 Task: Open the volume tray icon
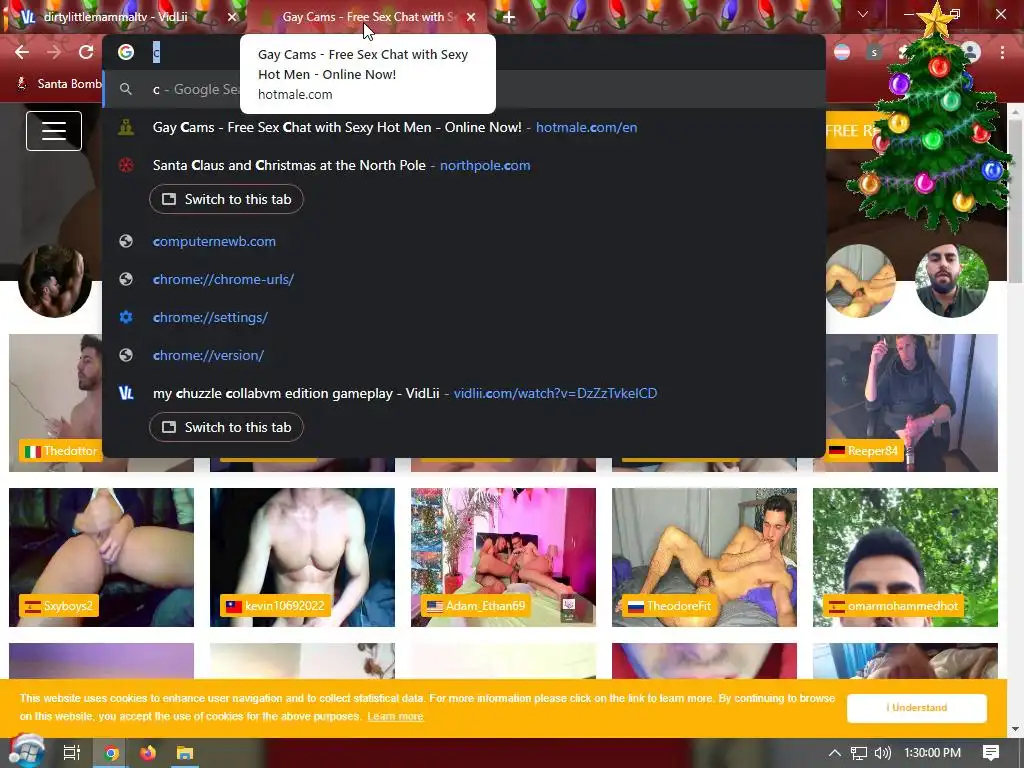click(x=882, y=753)
